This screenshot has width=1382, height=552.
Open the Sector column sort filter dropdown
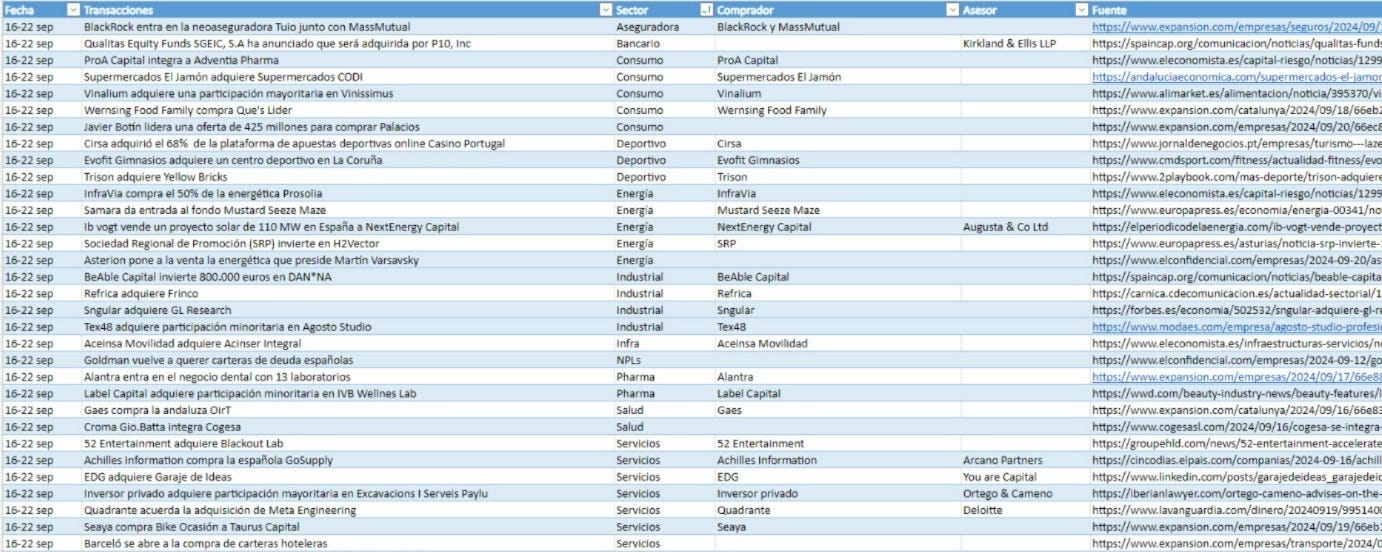(707, 9)
